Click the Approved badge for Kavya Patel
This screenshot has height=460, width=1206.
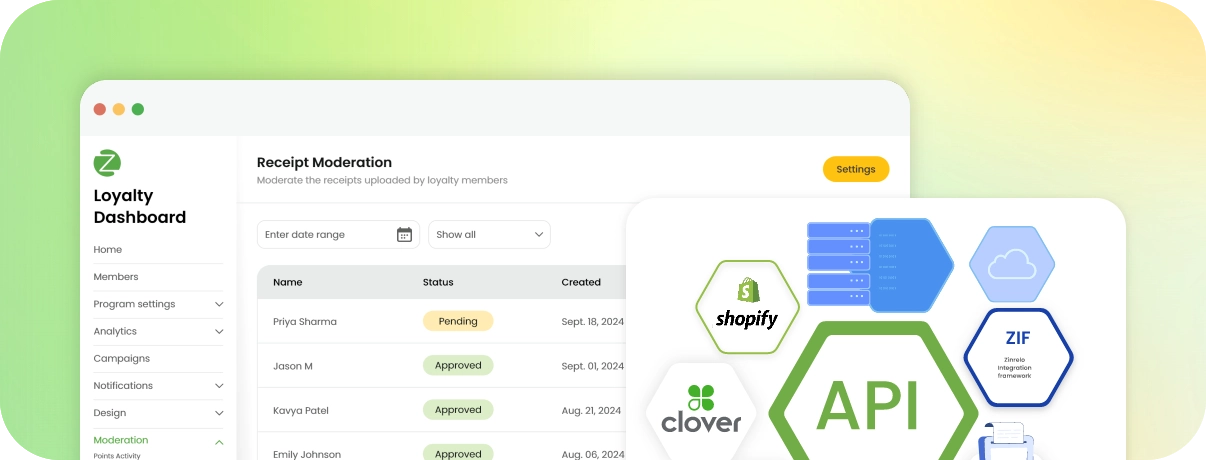click(458, 409)
